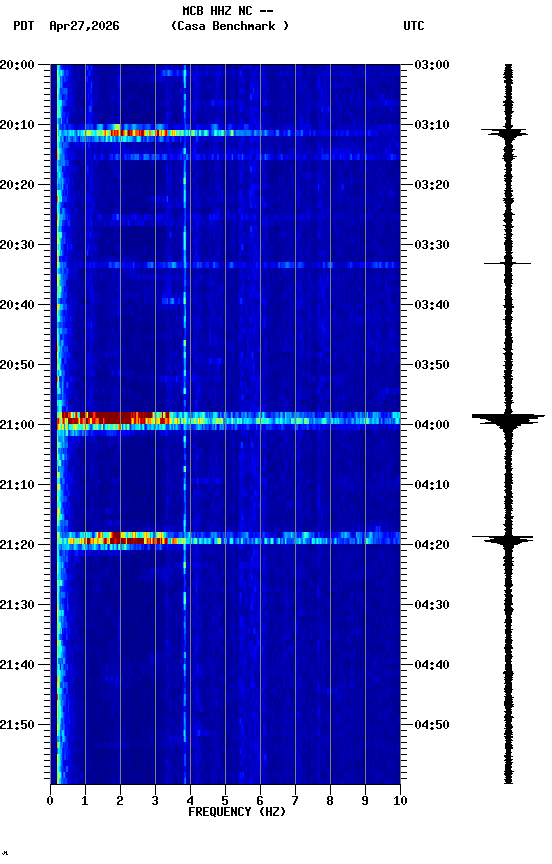The image size is (552, 864).
Task: Click the 21:20 PDT time label
Action: point(17,545)
